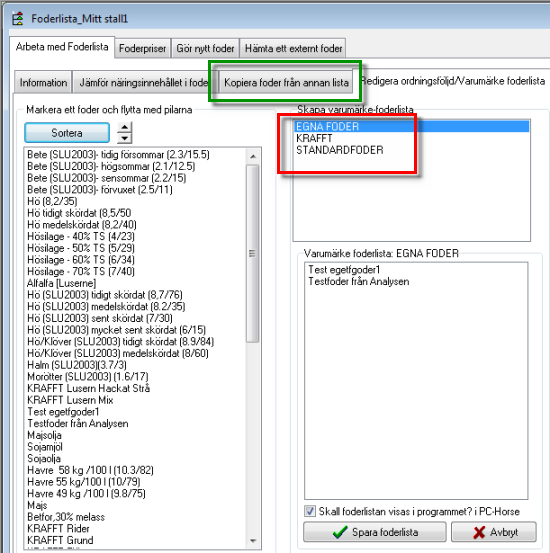
Task: Open the Foderpriser tab
Action: tap(143, 48)
